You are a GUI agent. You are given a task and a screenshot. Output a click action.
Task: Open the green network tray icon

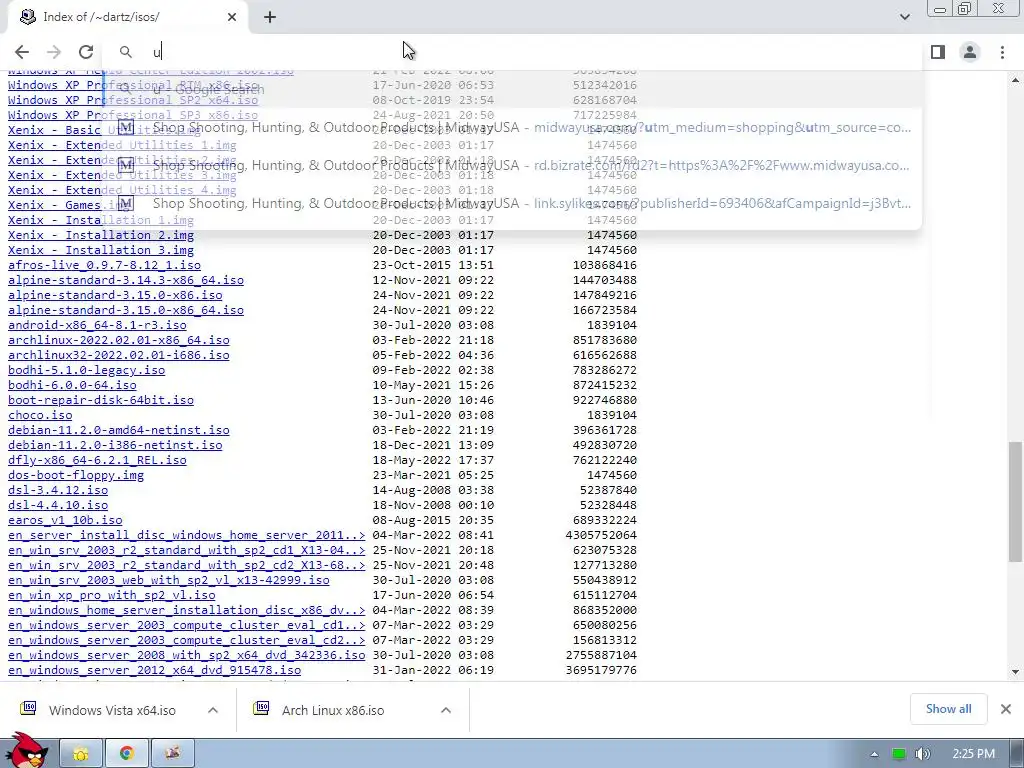899,754
